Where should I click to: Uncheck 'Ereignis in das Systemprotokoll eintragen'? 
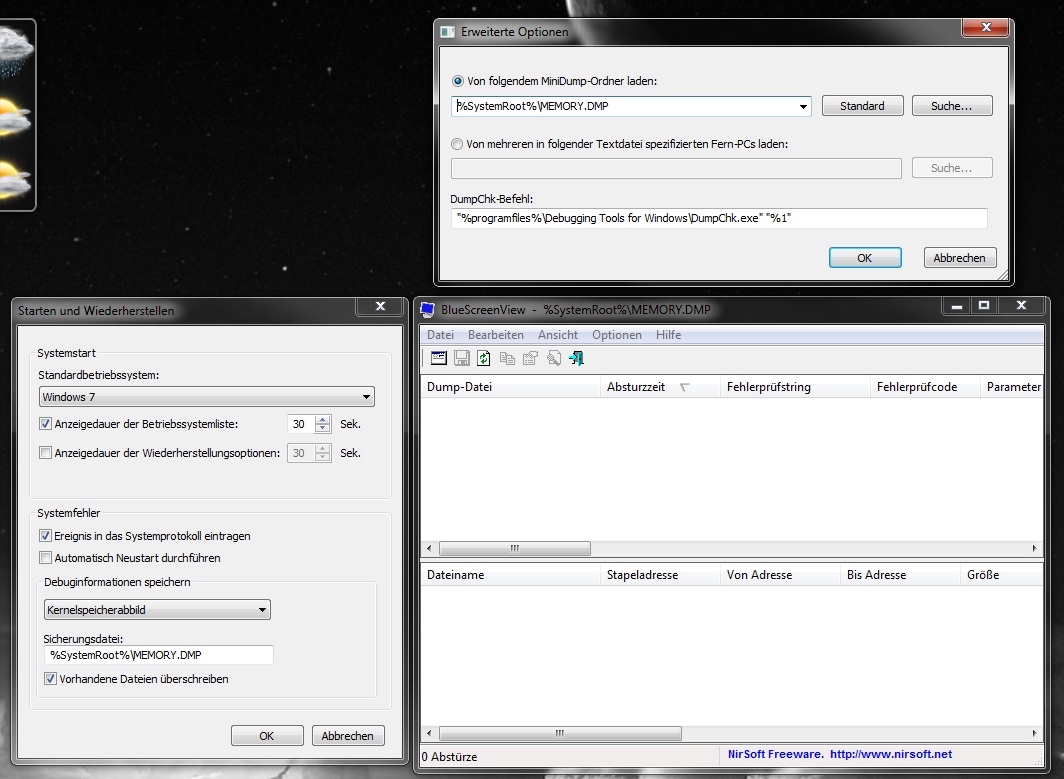point(45,536)
